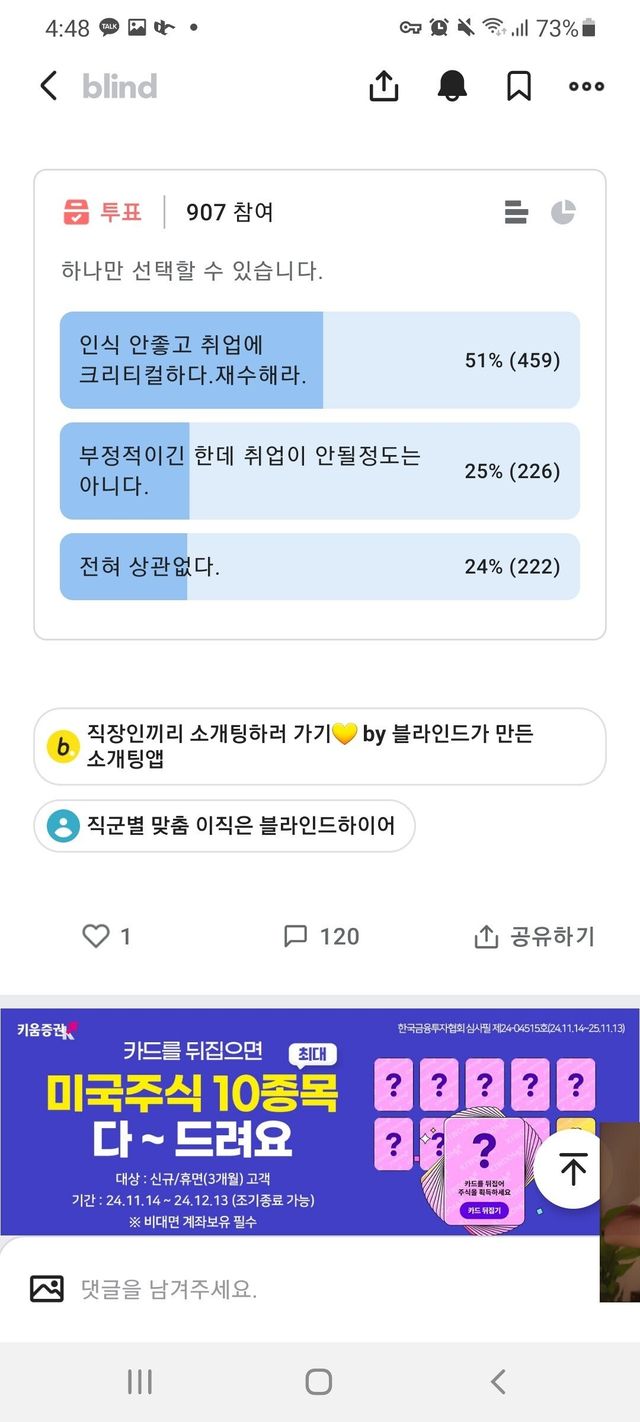Select the '전혀 상관없다' poll option
The height and width of the screenshot is (1422, 640).
320,567
